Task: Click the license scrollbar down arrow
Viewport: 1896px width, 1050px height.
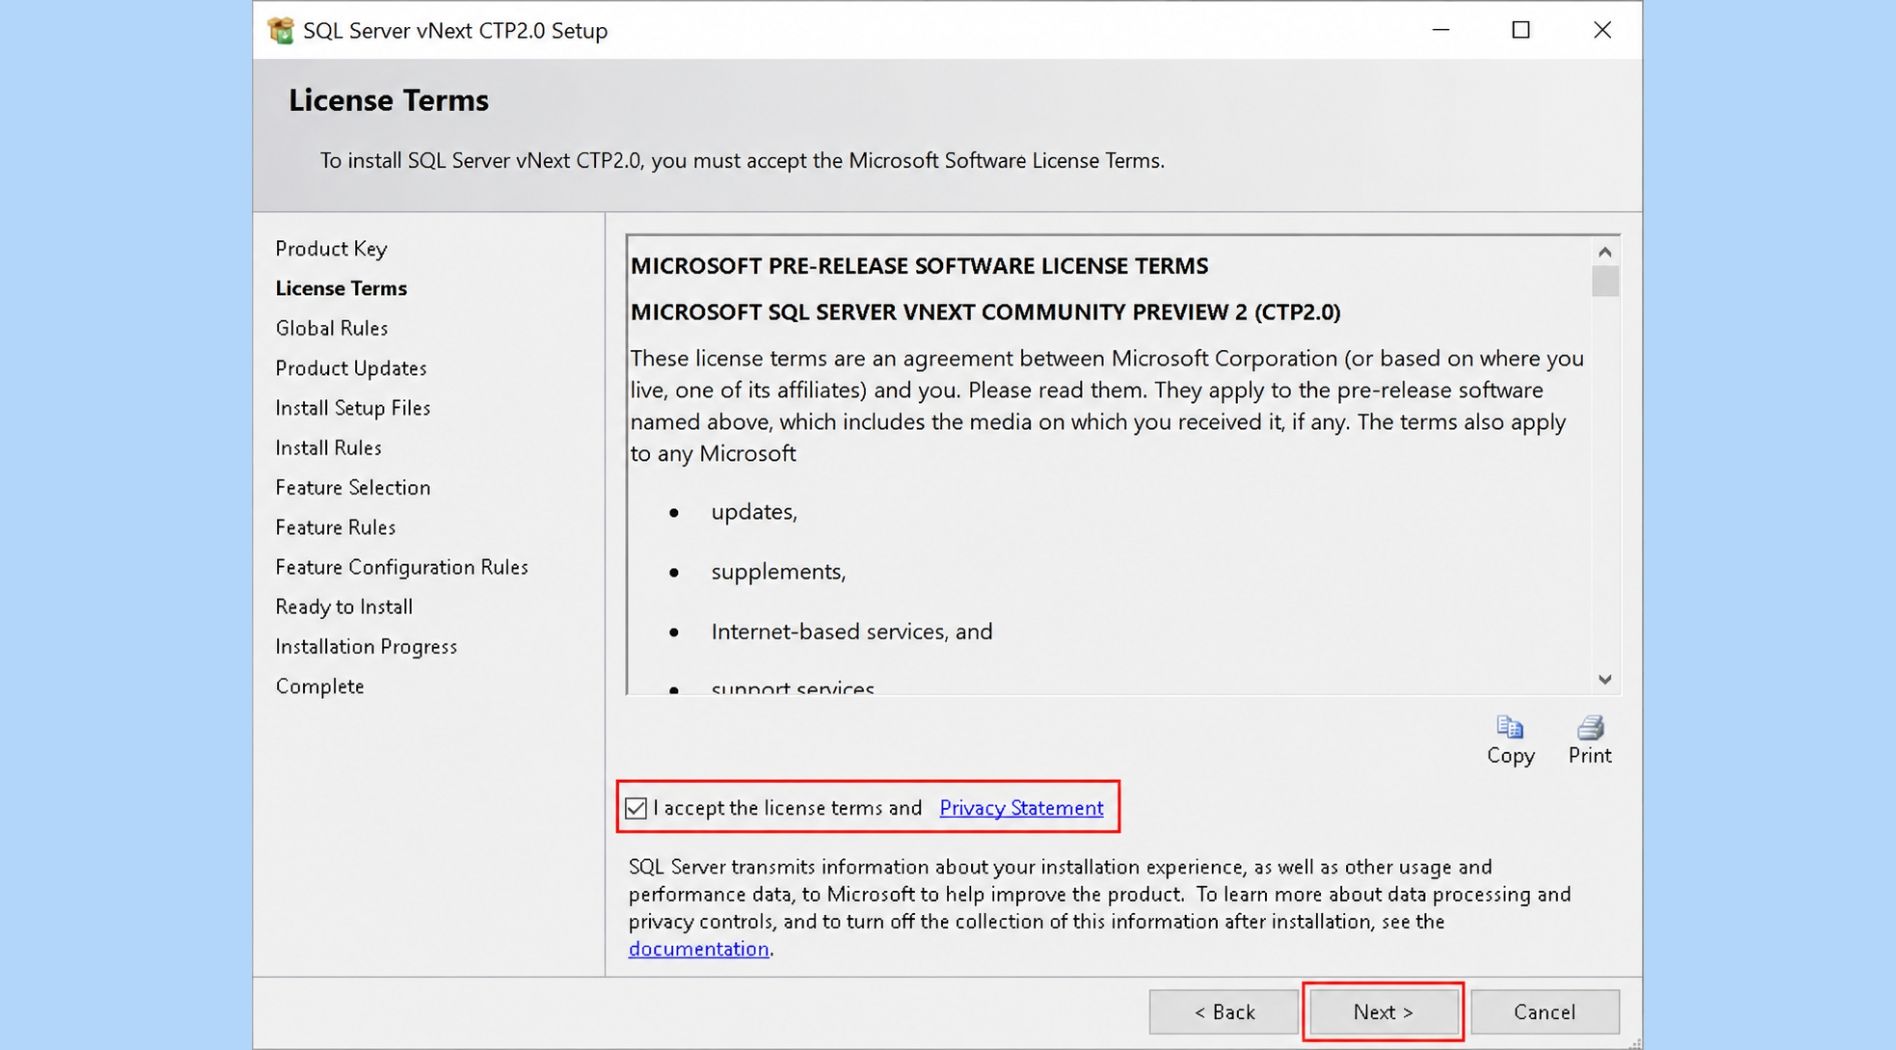Action: [x=1605, y=679]
